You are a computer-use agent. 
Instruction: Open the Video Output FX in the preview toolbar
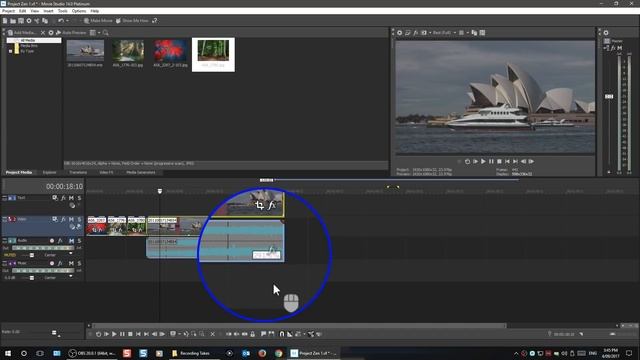coord(416,33)
